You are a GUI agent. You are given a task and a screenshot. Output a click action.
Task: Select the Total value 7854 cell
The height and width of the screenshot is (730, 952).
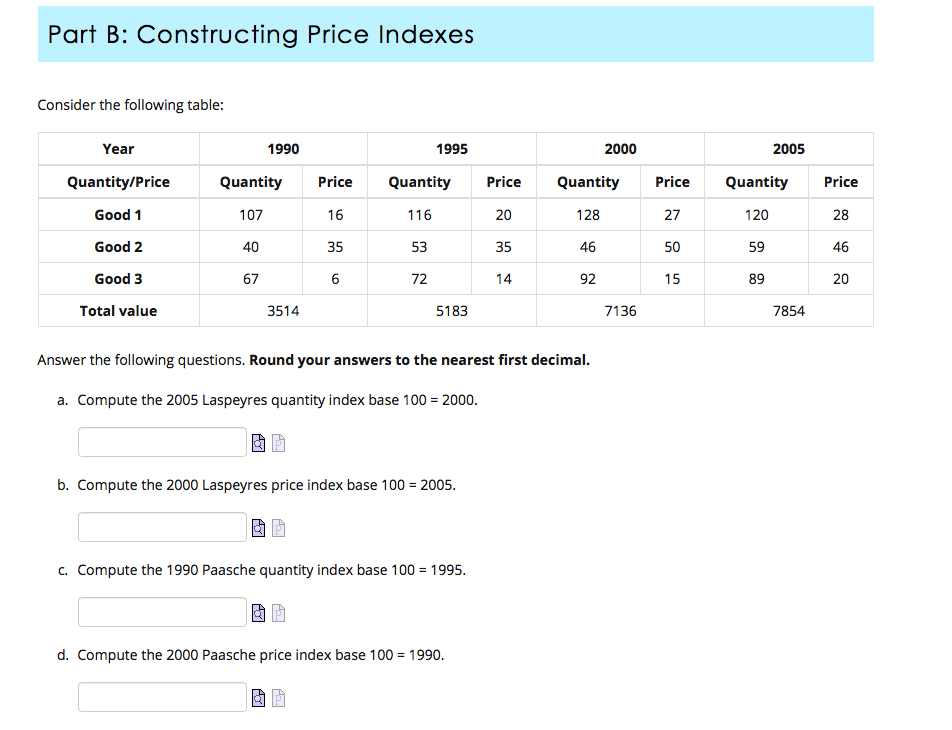pos(789,310)
